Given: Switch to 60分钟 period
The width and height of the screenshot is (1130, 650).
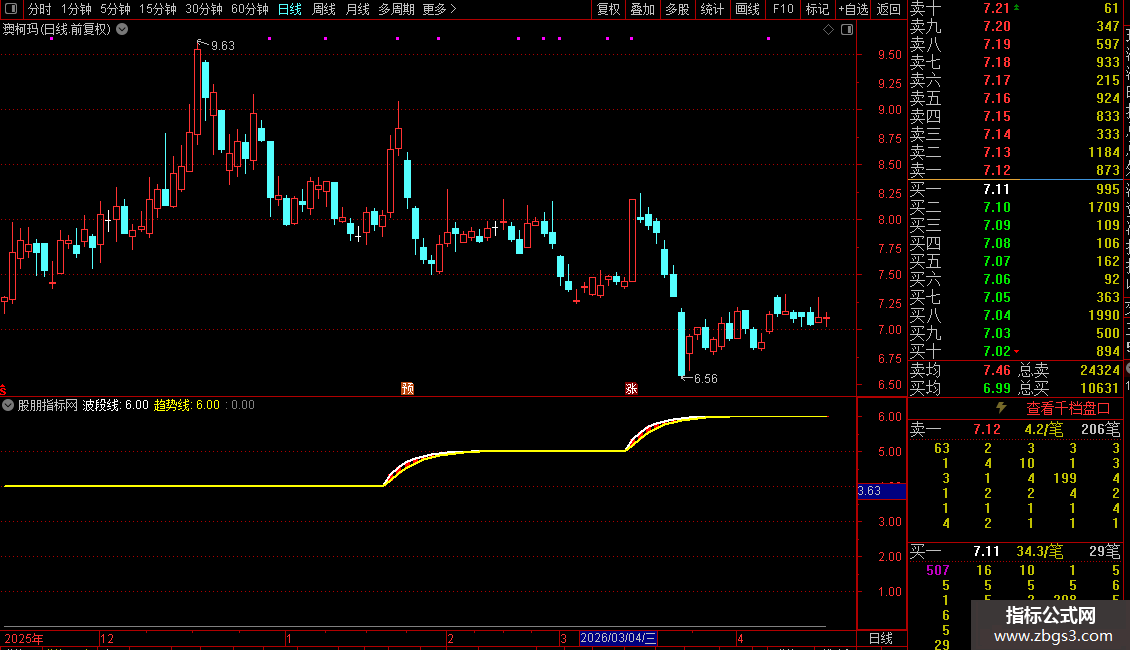Looking at the screenshot, I should pos(250,9).
